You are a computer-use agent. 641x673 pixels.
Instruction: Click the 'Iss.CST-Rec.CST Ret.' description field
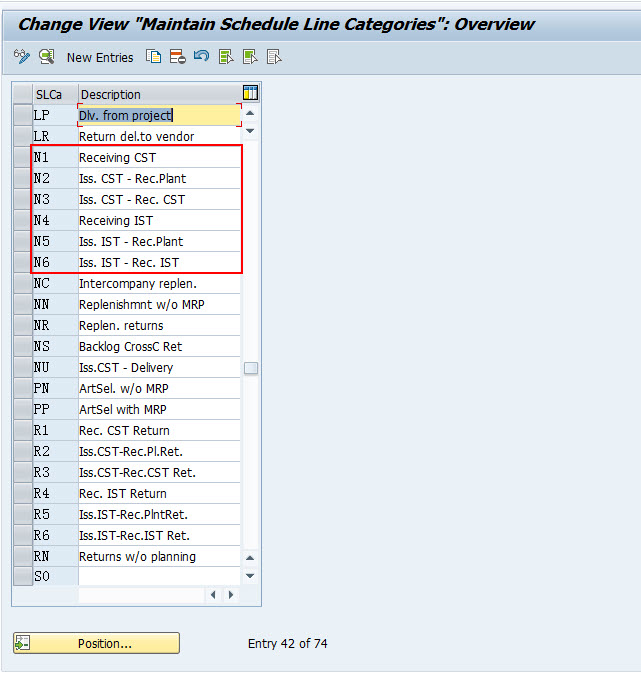(159, 473)
